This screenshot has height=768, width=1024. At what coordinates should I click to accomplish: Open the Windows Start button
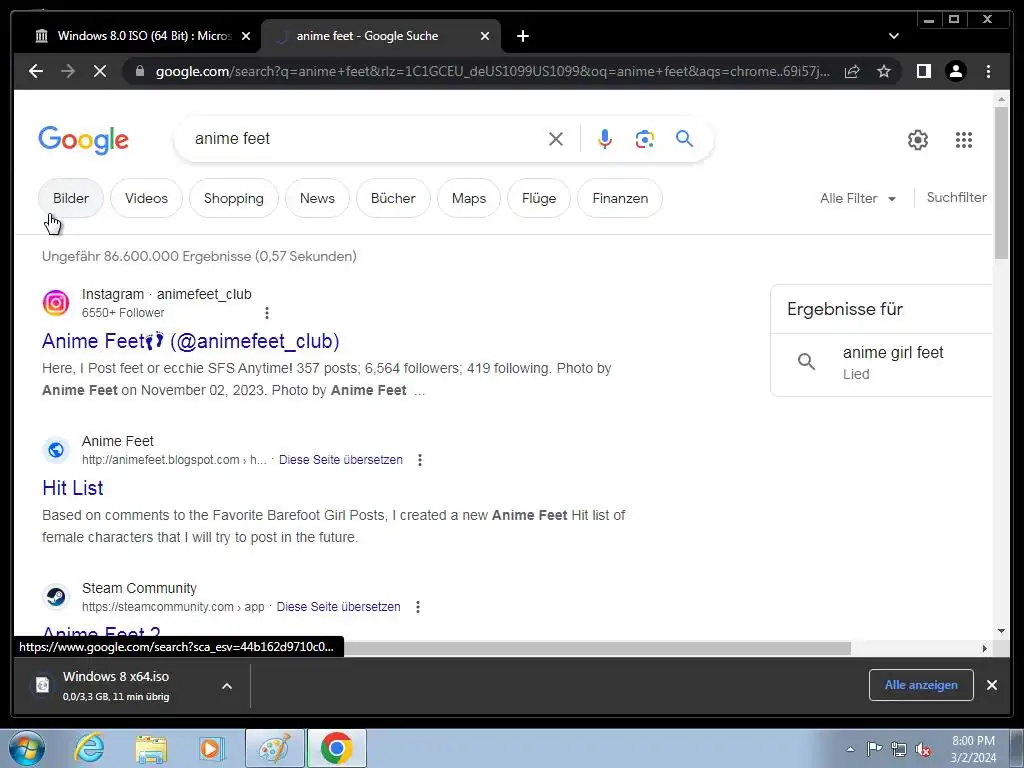27,749
